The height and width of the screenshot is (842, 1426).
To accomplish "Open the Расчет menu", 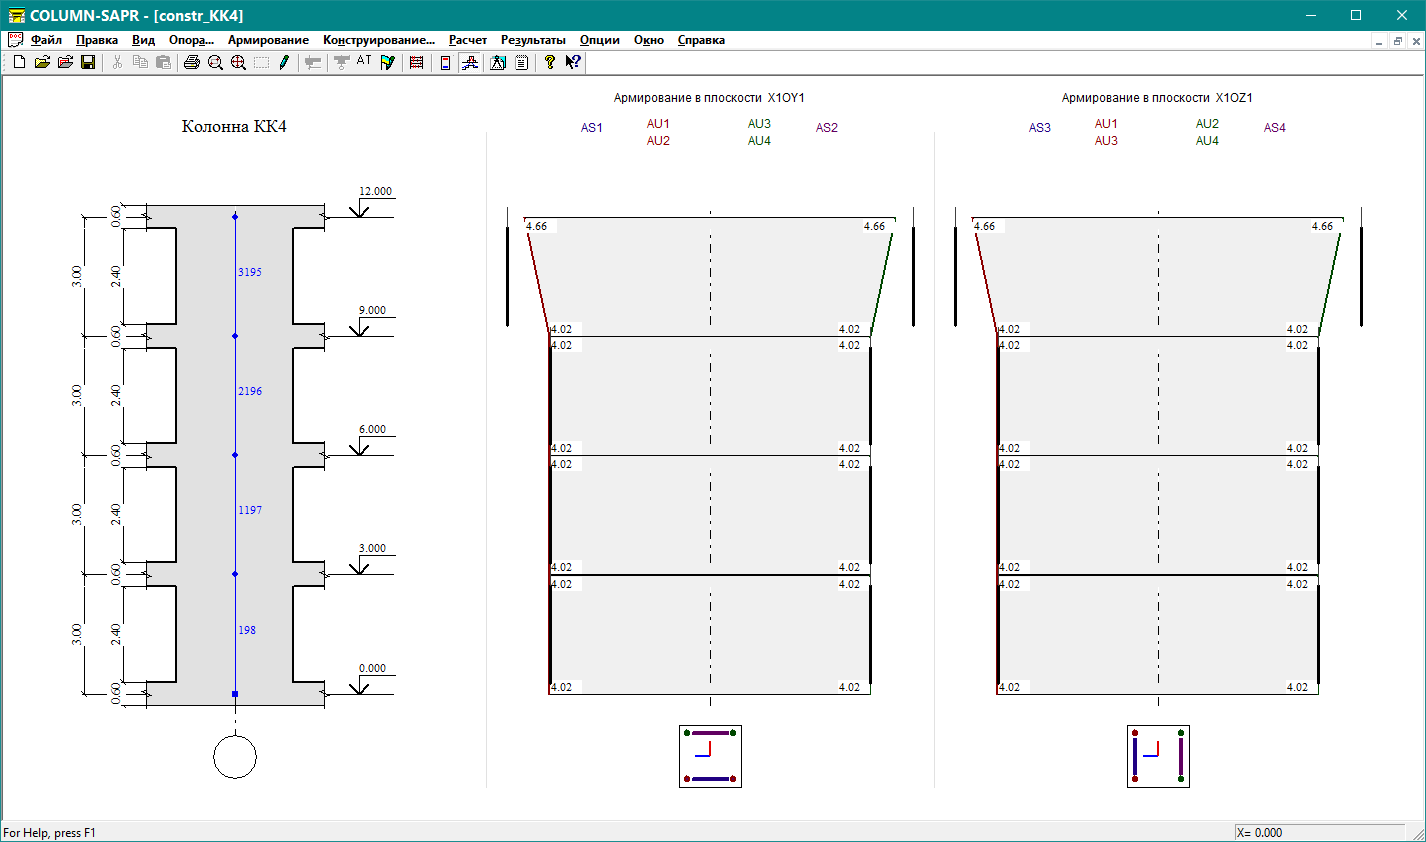I will [467, 40].
